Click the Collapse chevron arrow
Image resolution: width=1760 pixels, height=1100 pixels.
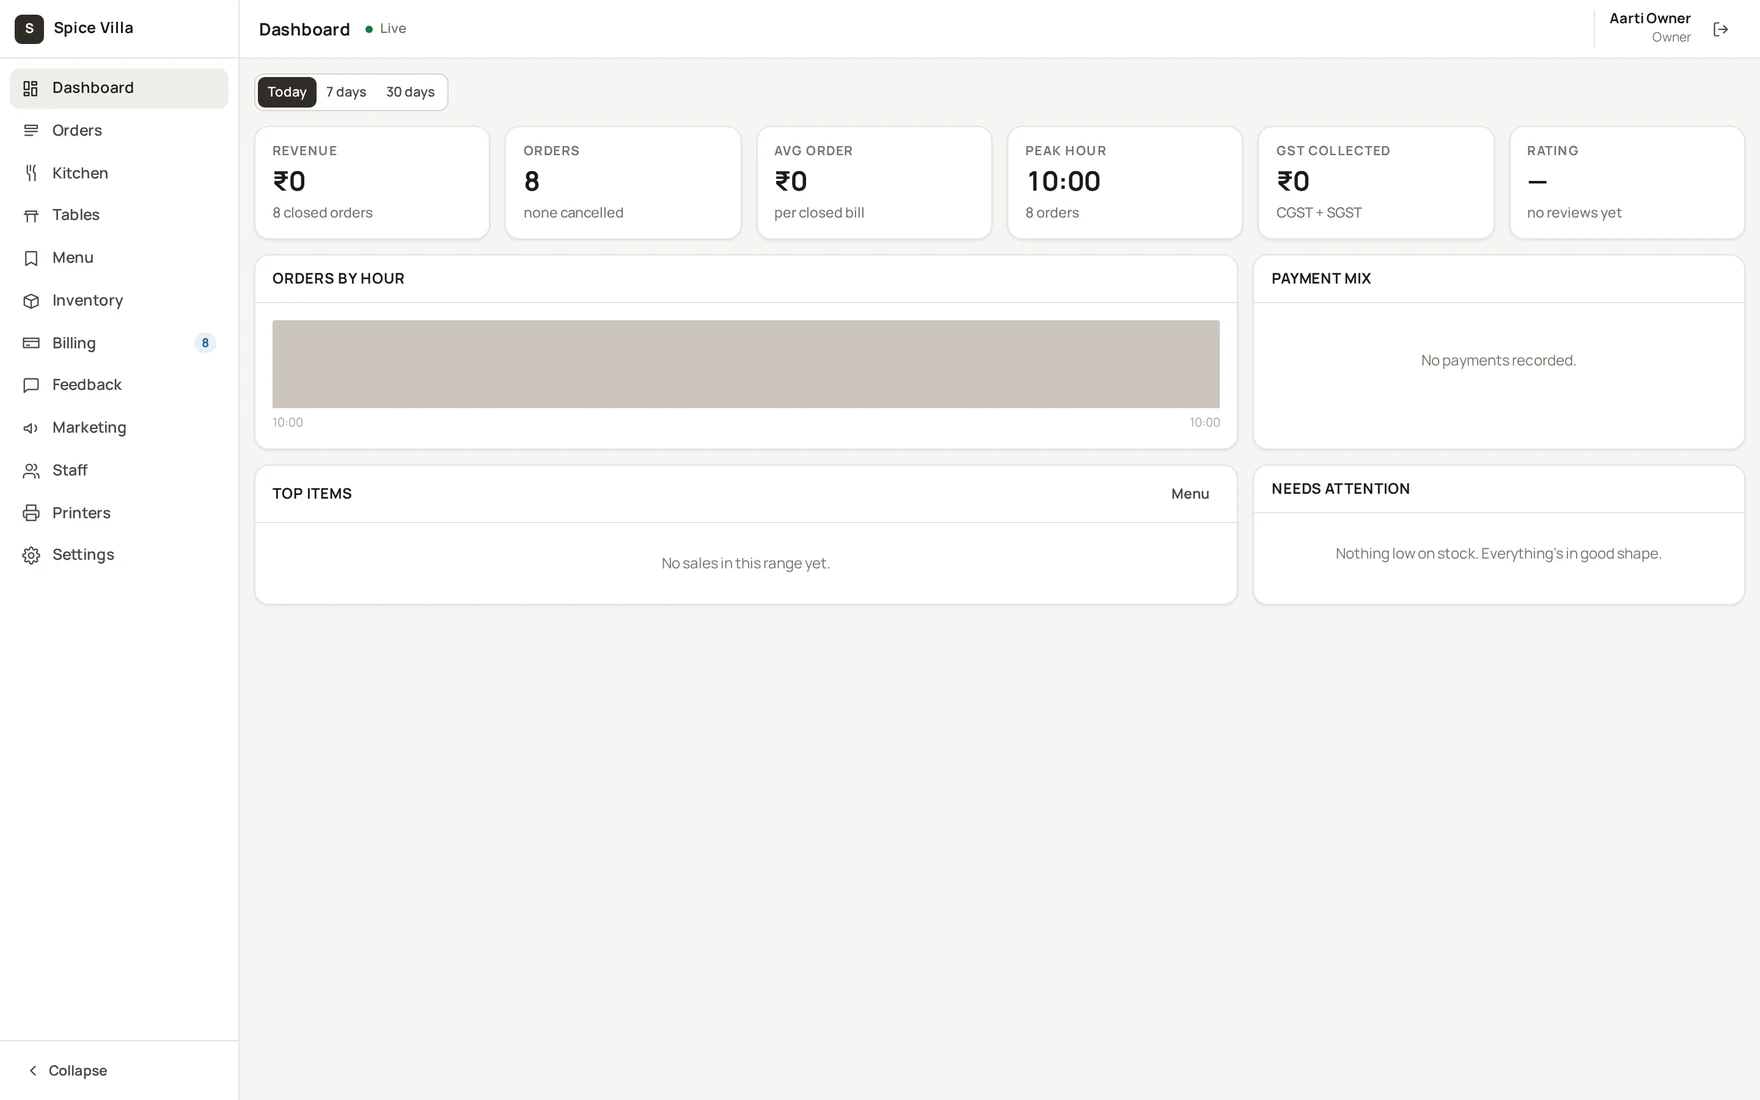[x=33, y=1071]
